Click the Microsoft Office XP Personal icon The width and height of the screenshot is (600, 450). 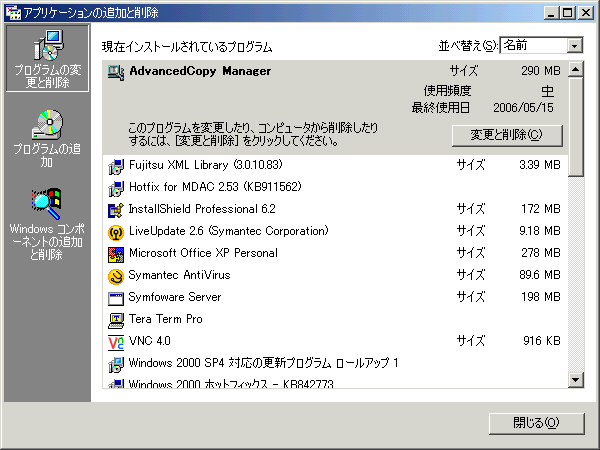(x=116, y=254)
